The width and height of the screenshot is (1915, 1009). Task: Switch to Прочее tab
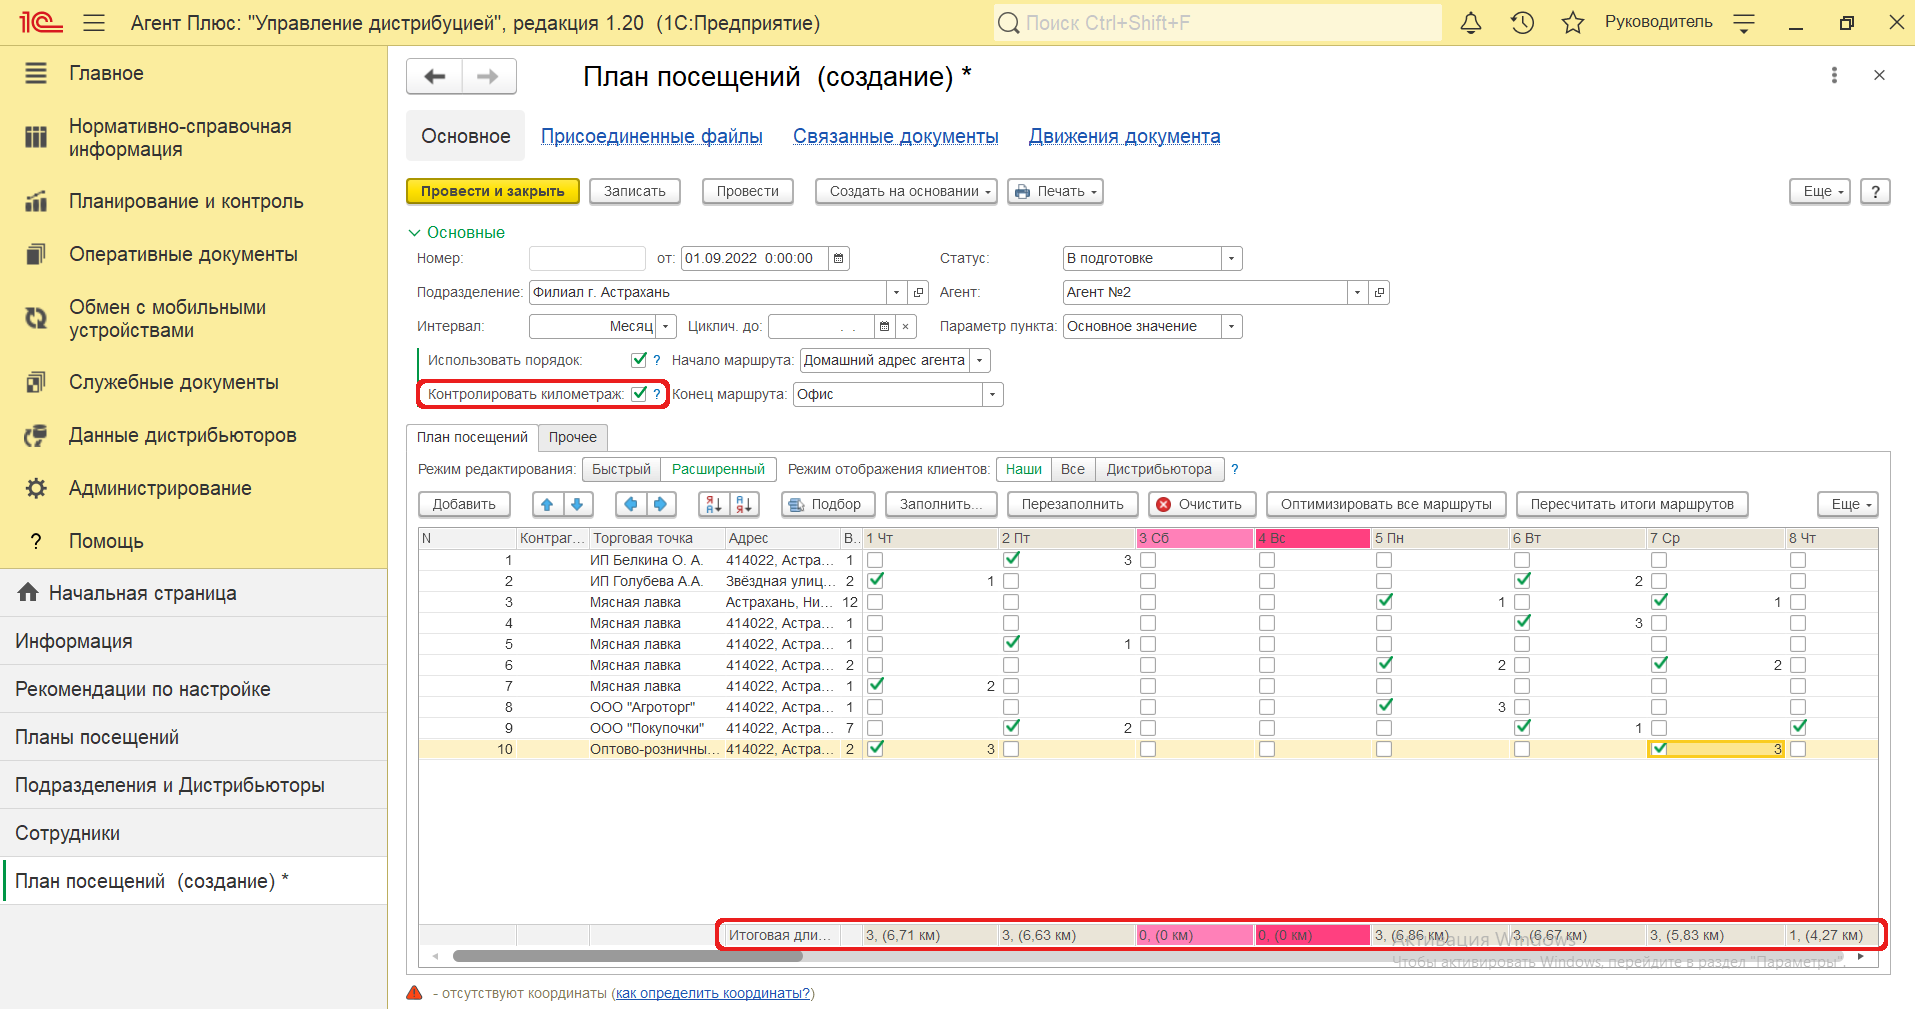573,437
